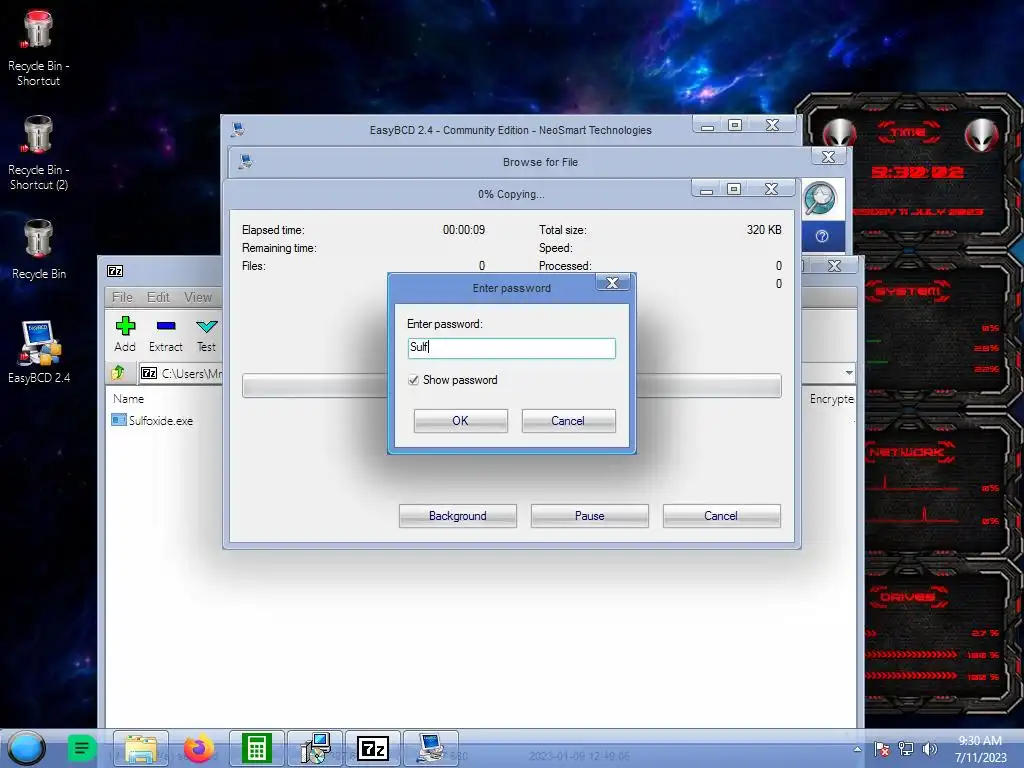Switch to 7-Zip taskbar button

point(373,748)
